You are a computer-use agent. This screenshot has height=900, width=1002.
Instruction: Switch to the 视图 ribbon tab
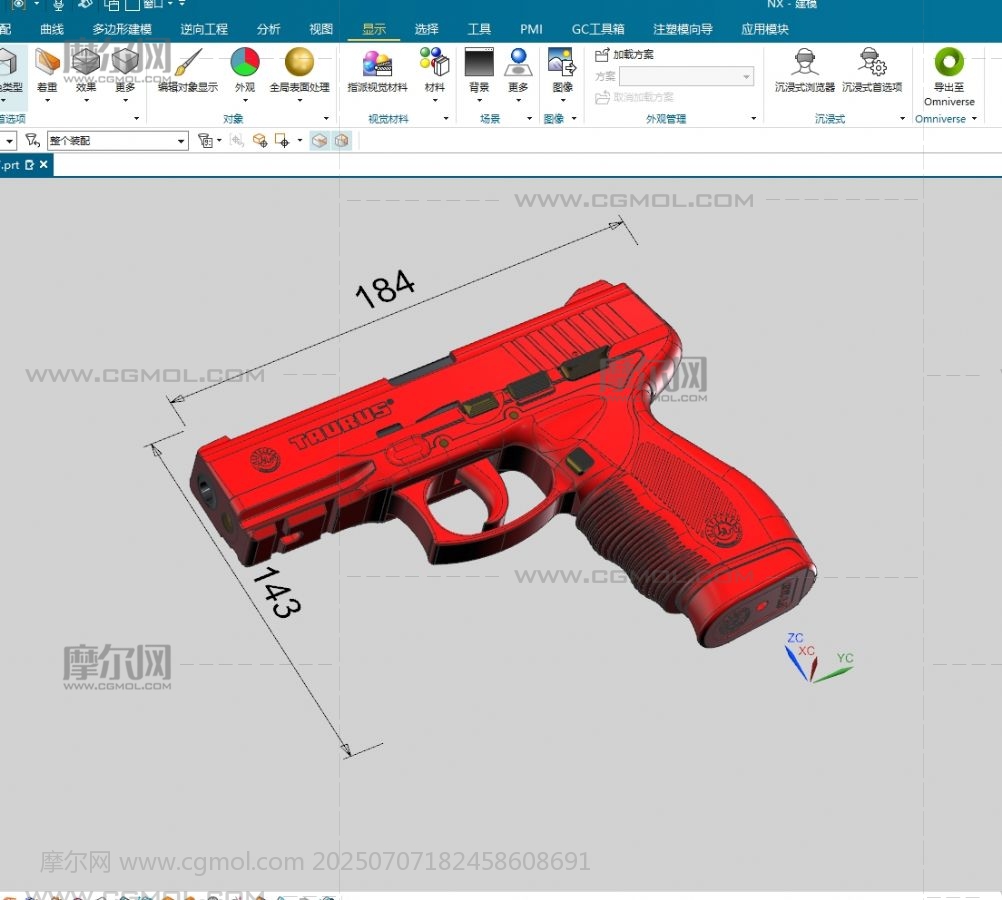[321, 29]
